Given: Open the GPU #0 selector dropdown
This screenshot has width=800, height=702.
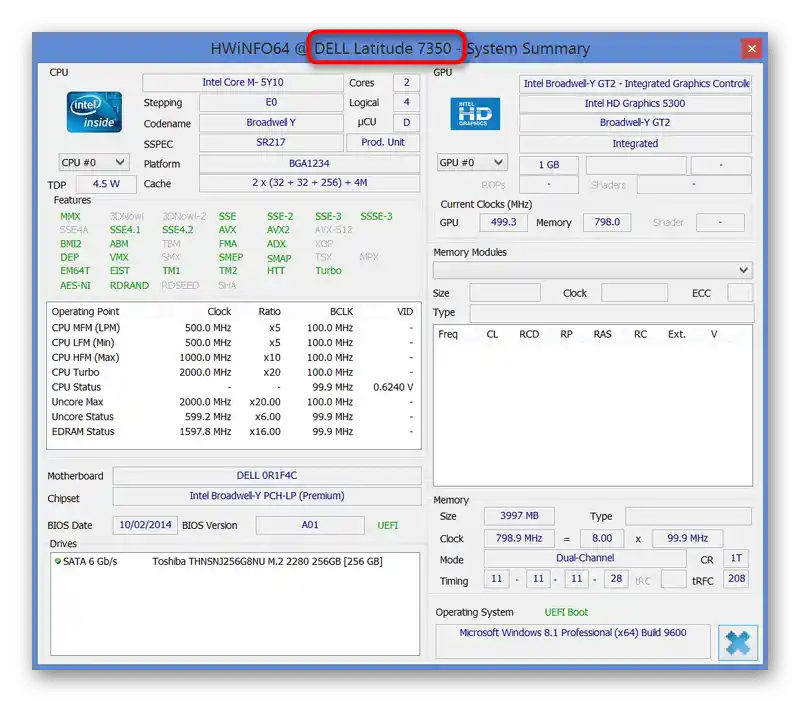Looking at the screenshot, I should point(472,162).
